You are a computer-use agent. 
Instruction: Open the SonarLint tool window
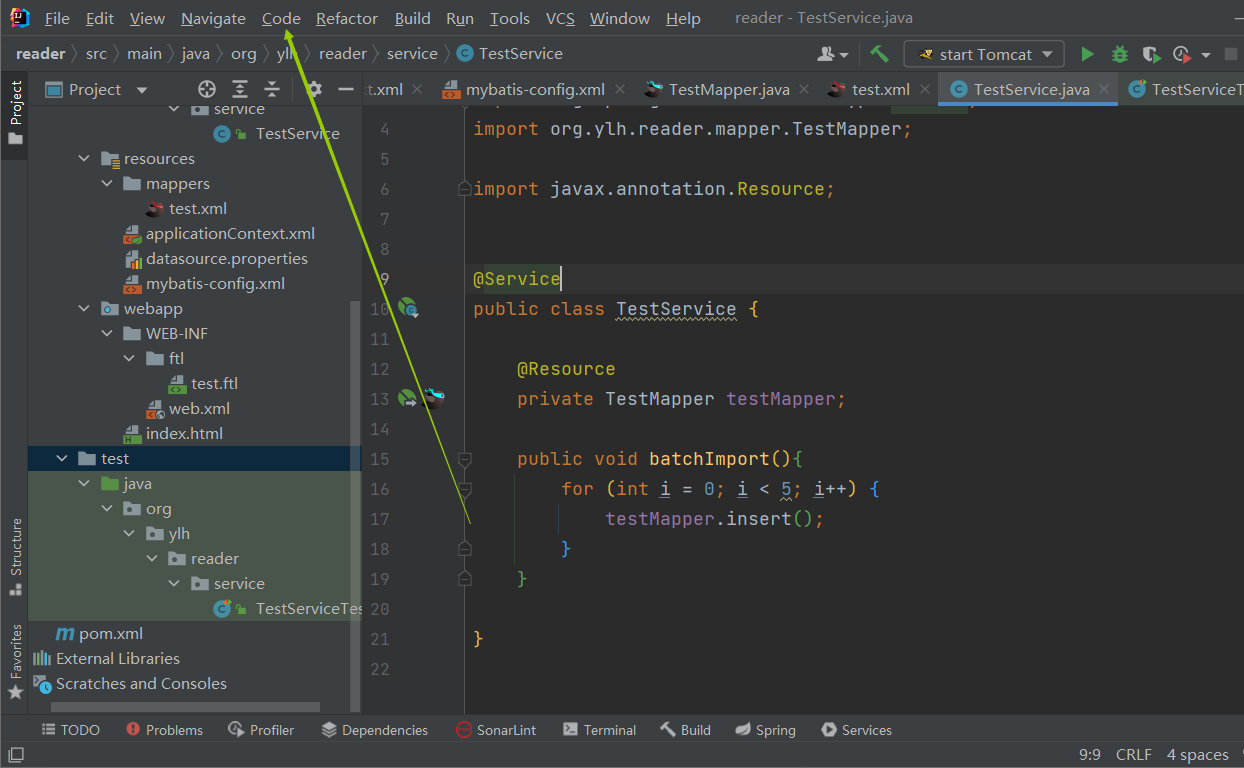[x=496, y=730]
